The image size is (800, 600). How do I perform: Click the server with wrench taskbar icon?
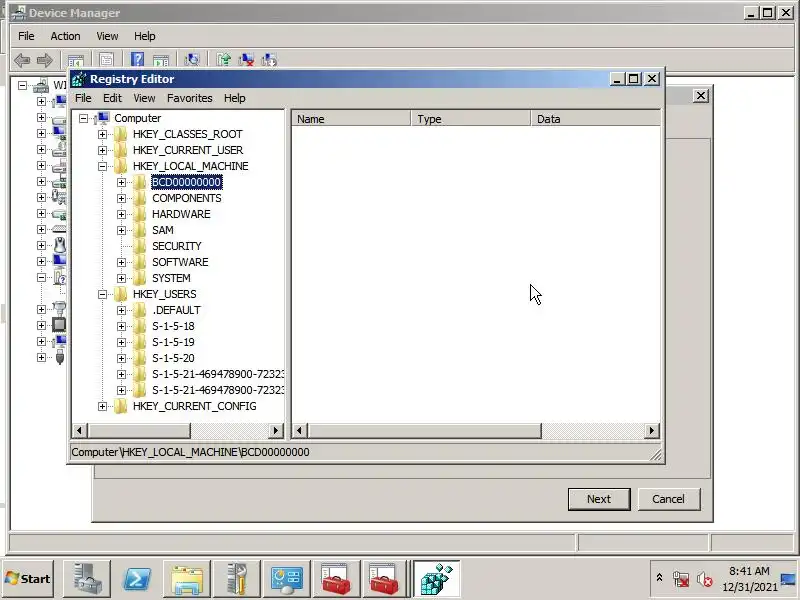pyautogui.click(x=237, y=579)
